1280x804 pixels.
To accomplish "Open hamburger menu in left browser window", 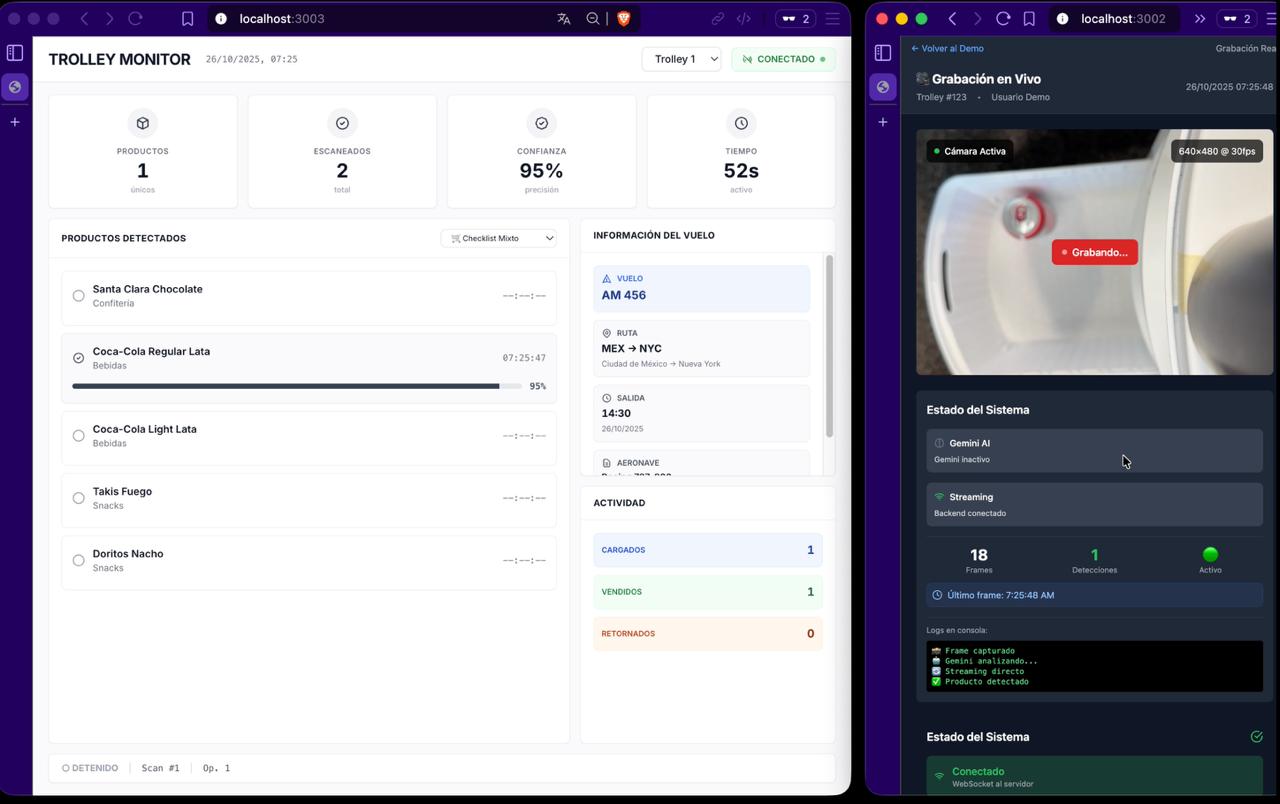I will (x=832, y=18).
